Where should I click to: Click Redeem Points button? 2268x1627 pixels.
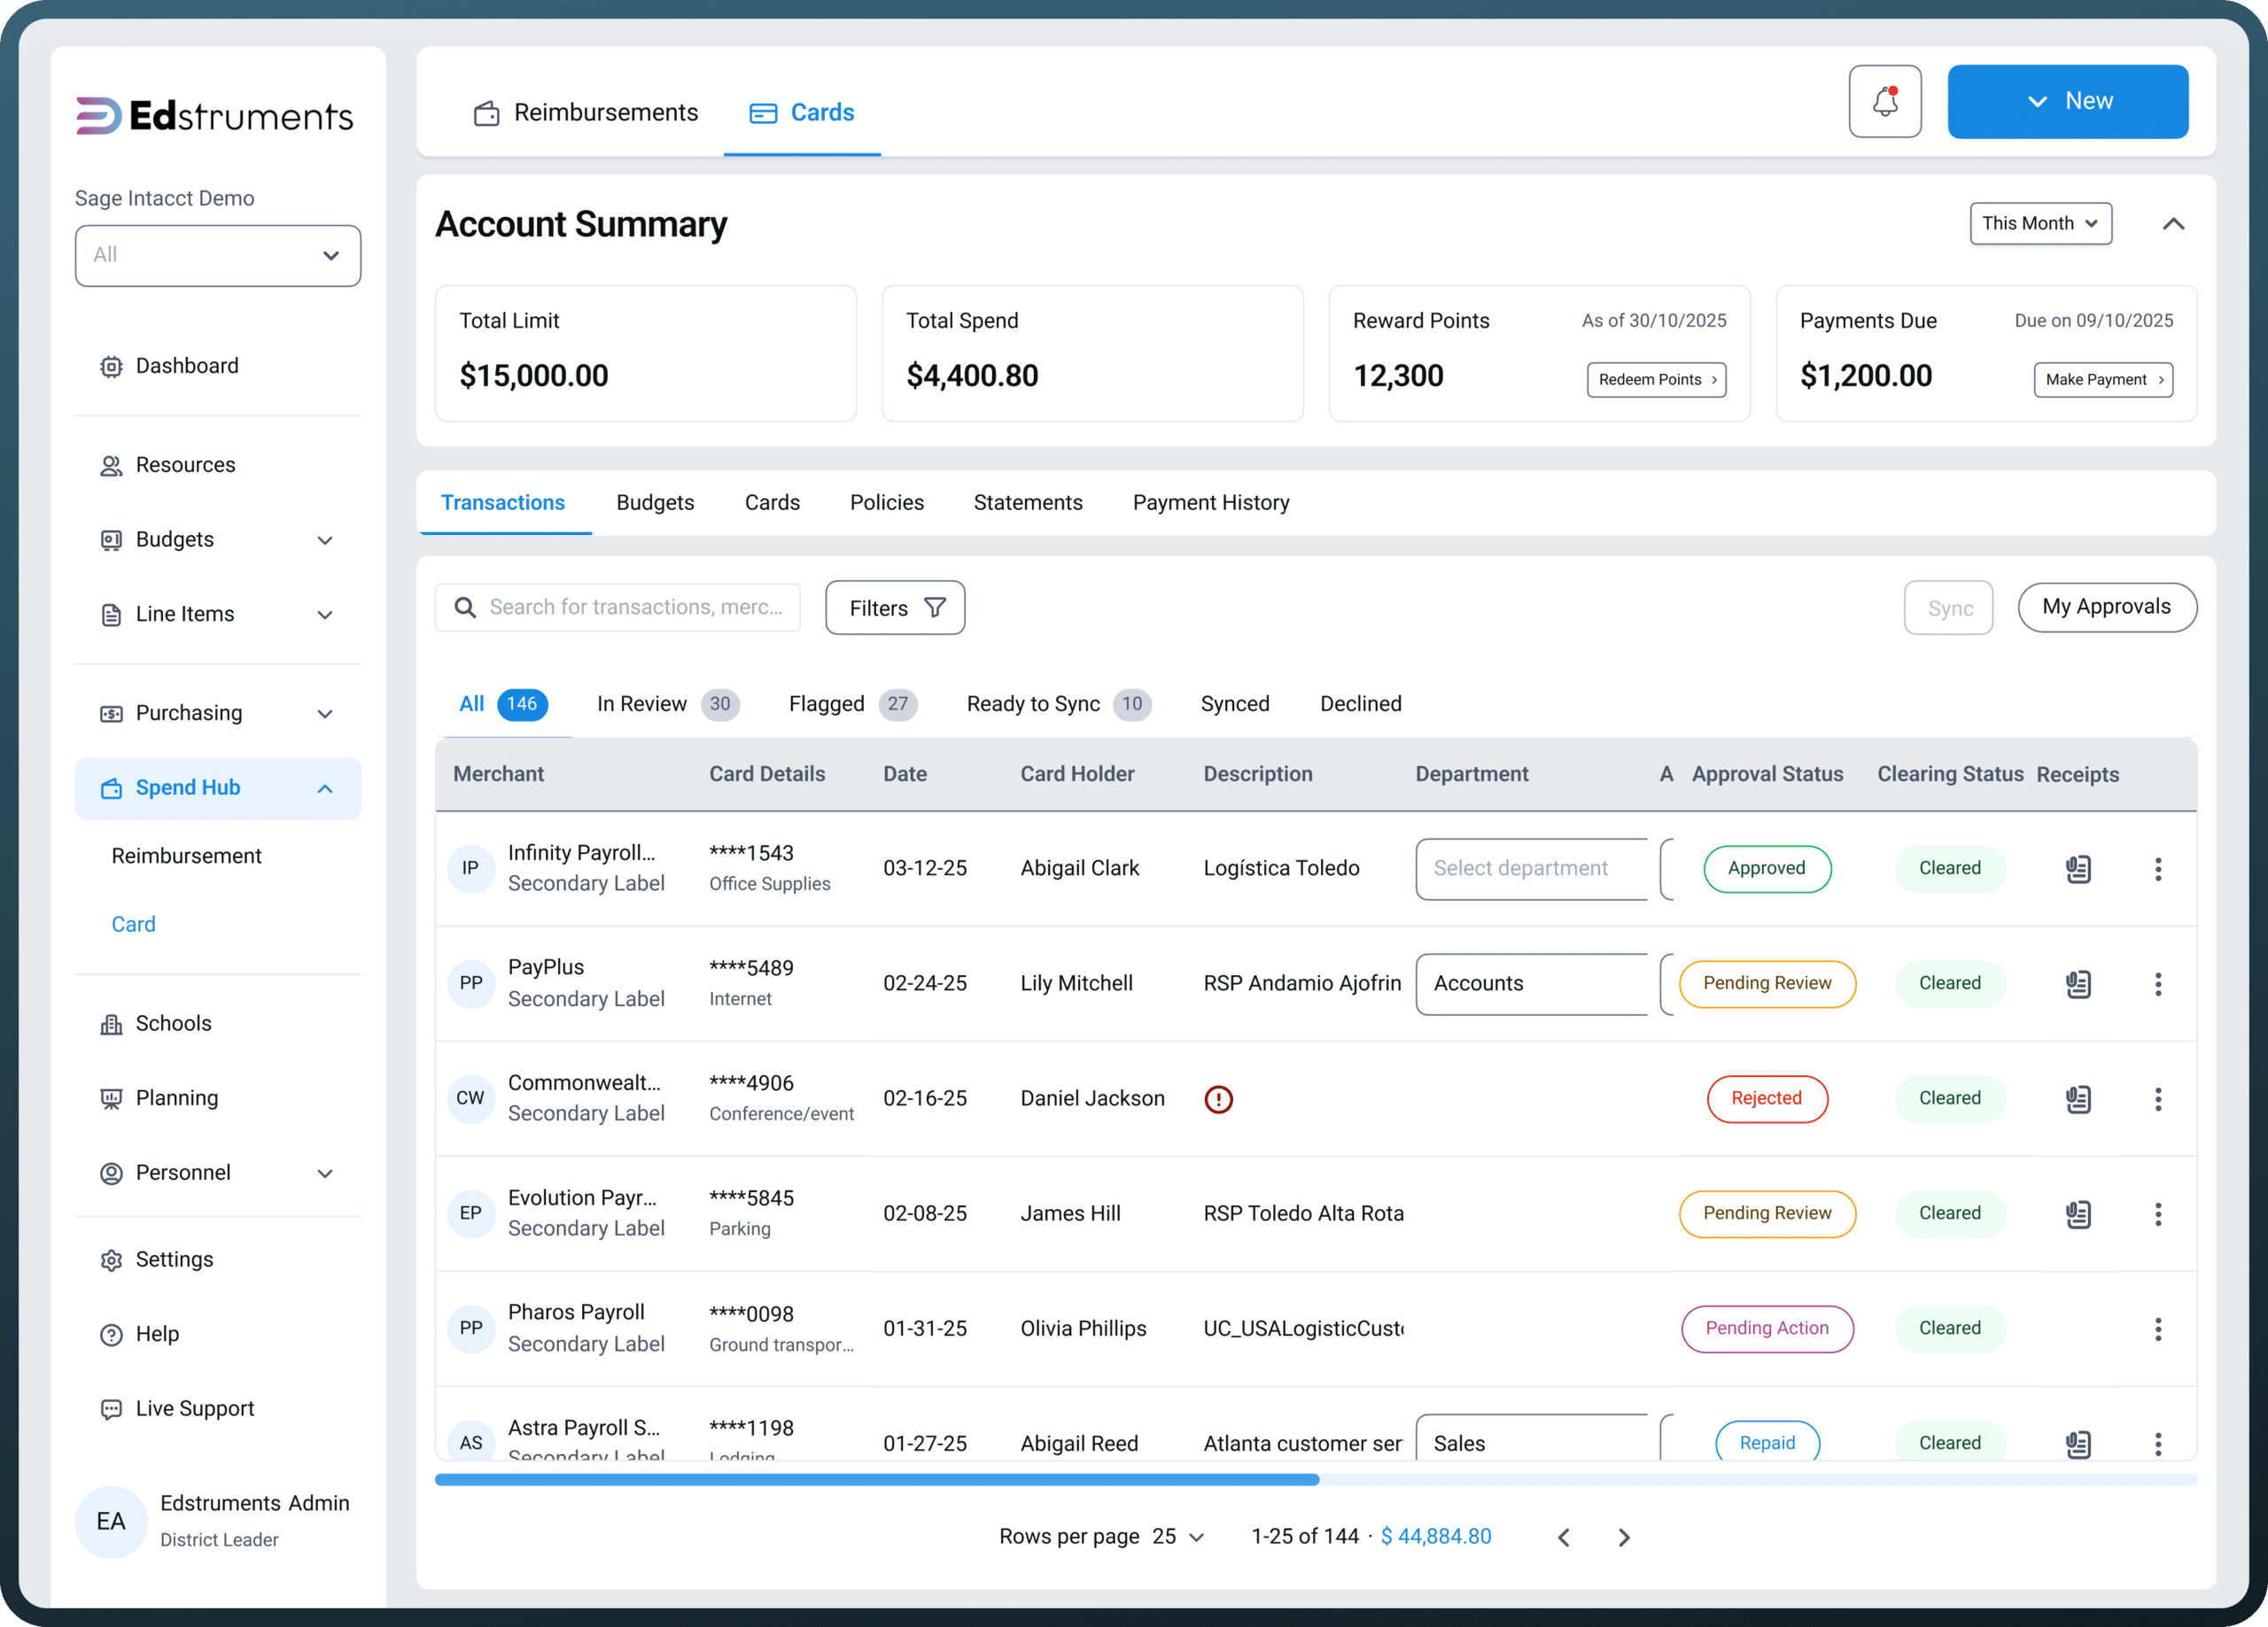tap(1656, 379)
